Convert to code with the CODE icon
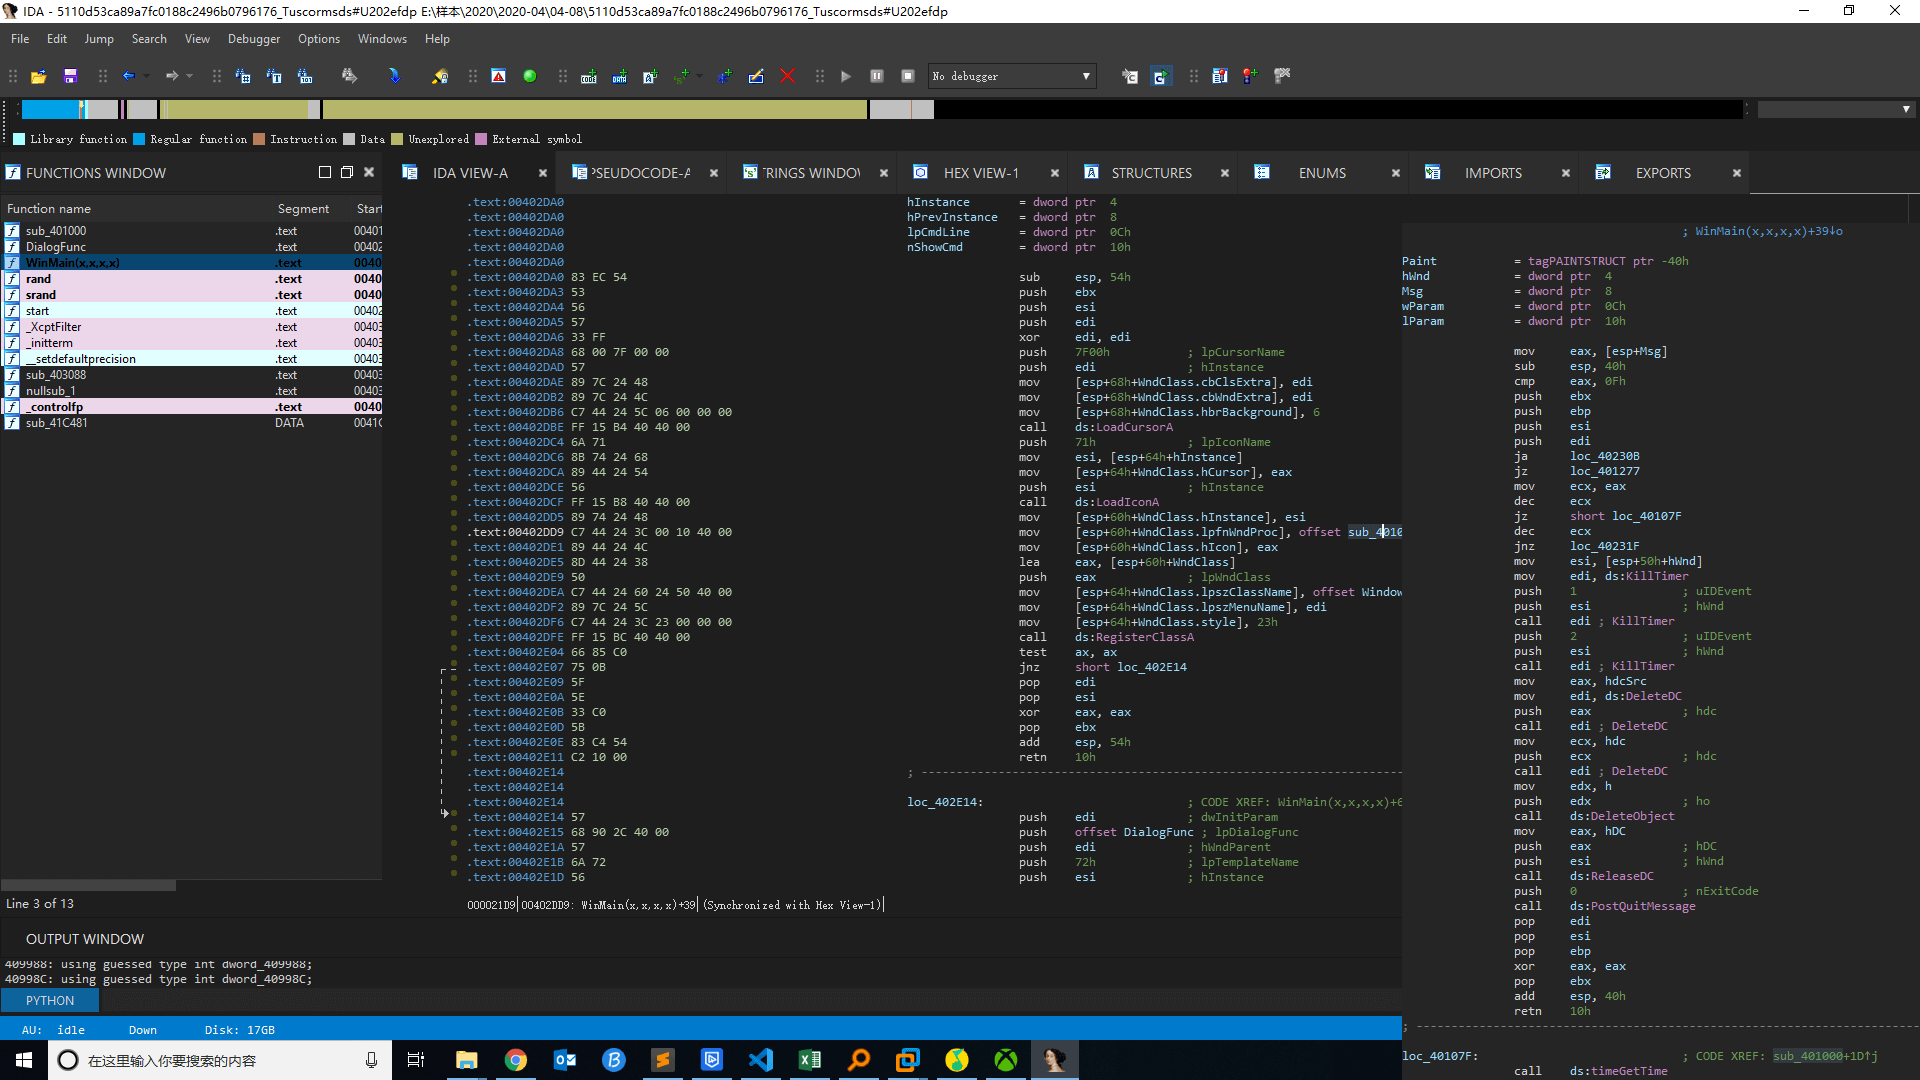1920x1080 pixels. point(588,76)
